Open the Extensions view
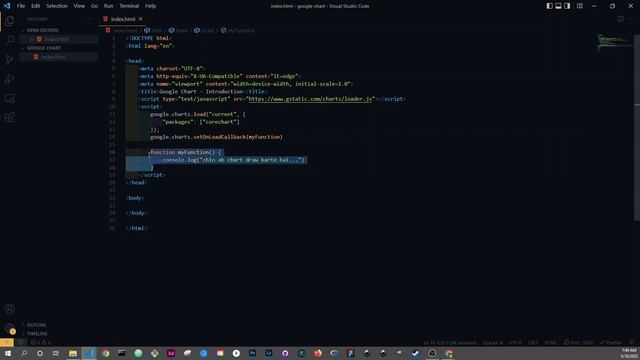The image size is (640, 360). 10,118
